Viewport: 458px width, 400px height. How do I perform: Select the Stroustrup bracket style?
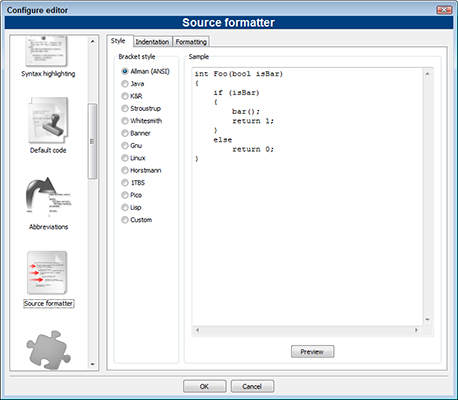(141, 108)
